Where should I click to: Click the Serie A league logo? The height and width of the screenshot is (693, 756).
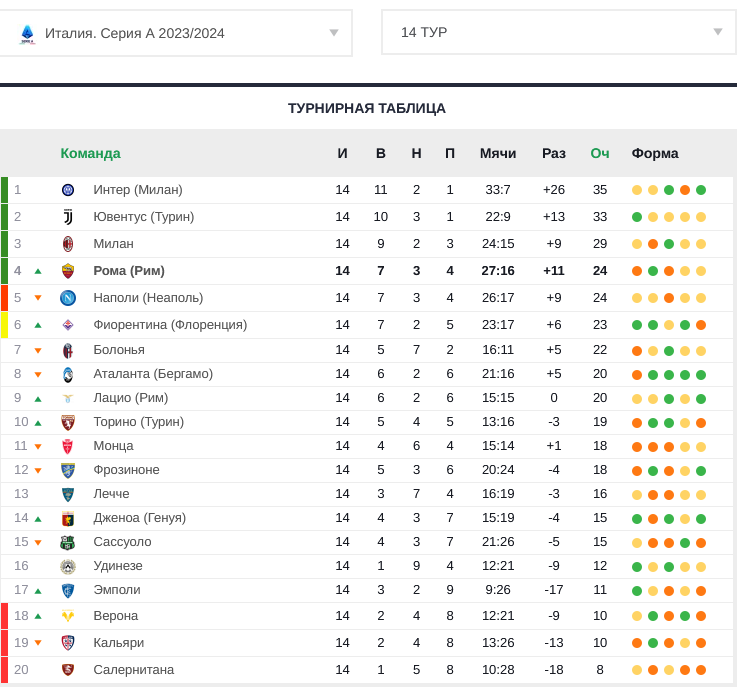[x=27, y=33]
